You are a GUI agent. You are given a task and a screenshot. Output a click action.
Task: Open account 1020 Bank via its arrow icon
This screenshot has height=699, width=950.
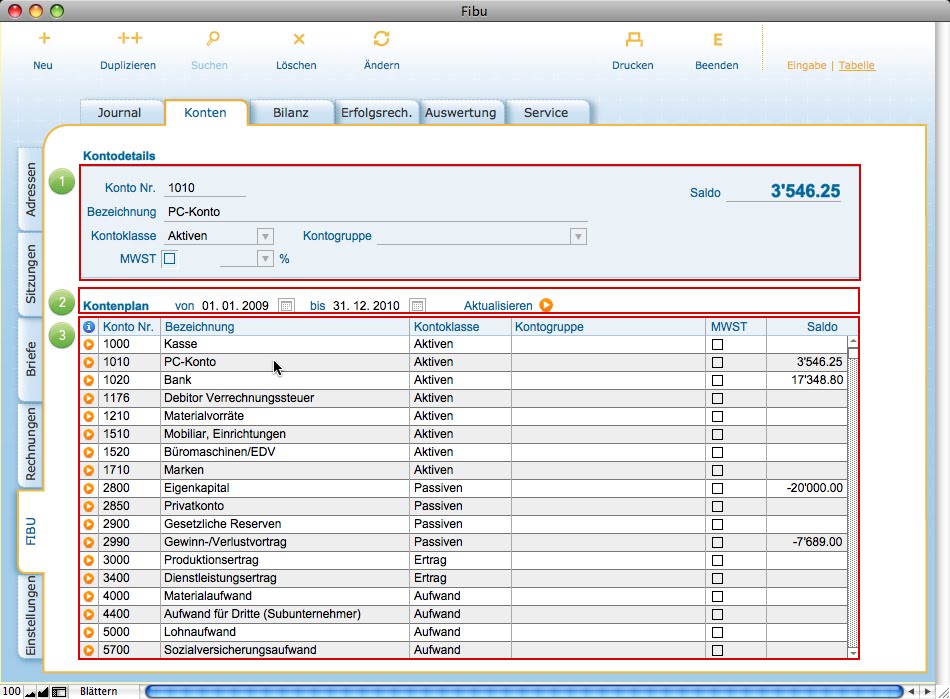point(89,380)
